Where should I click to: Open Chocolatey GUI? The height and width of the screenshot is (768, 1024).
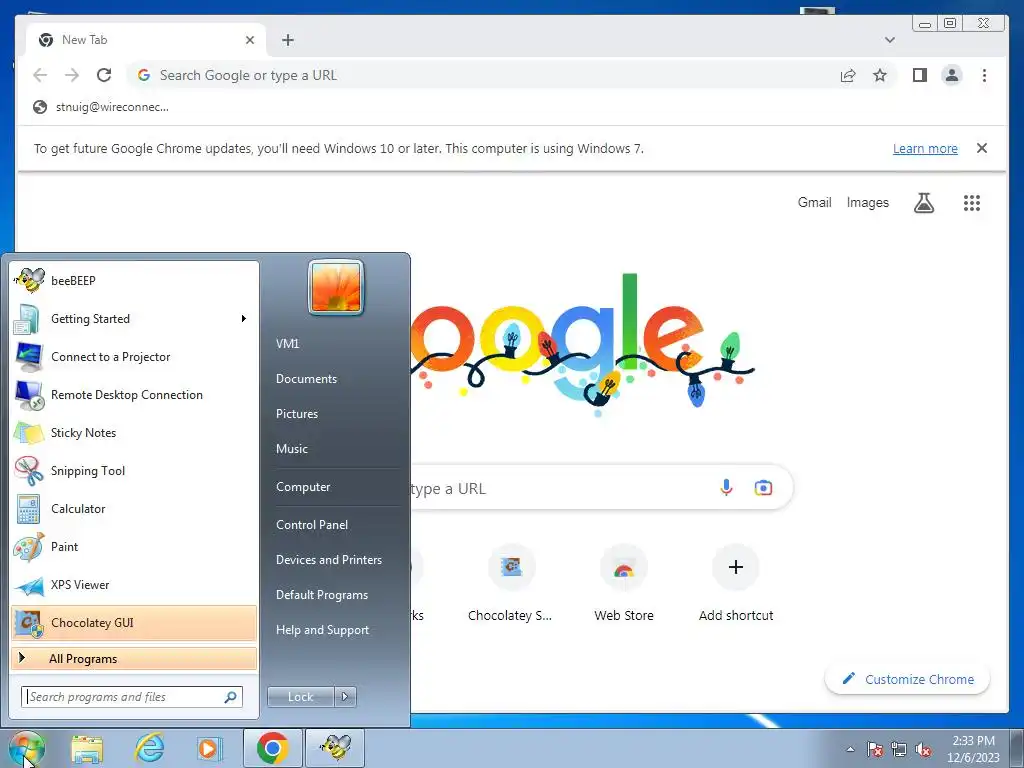[x=134, y=622]
